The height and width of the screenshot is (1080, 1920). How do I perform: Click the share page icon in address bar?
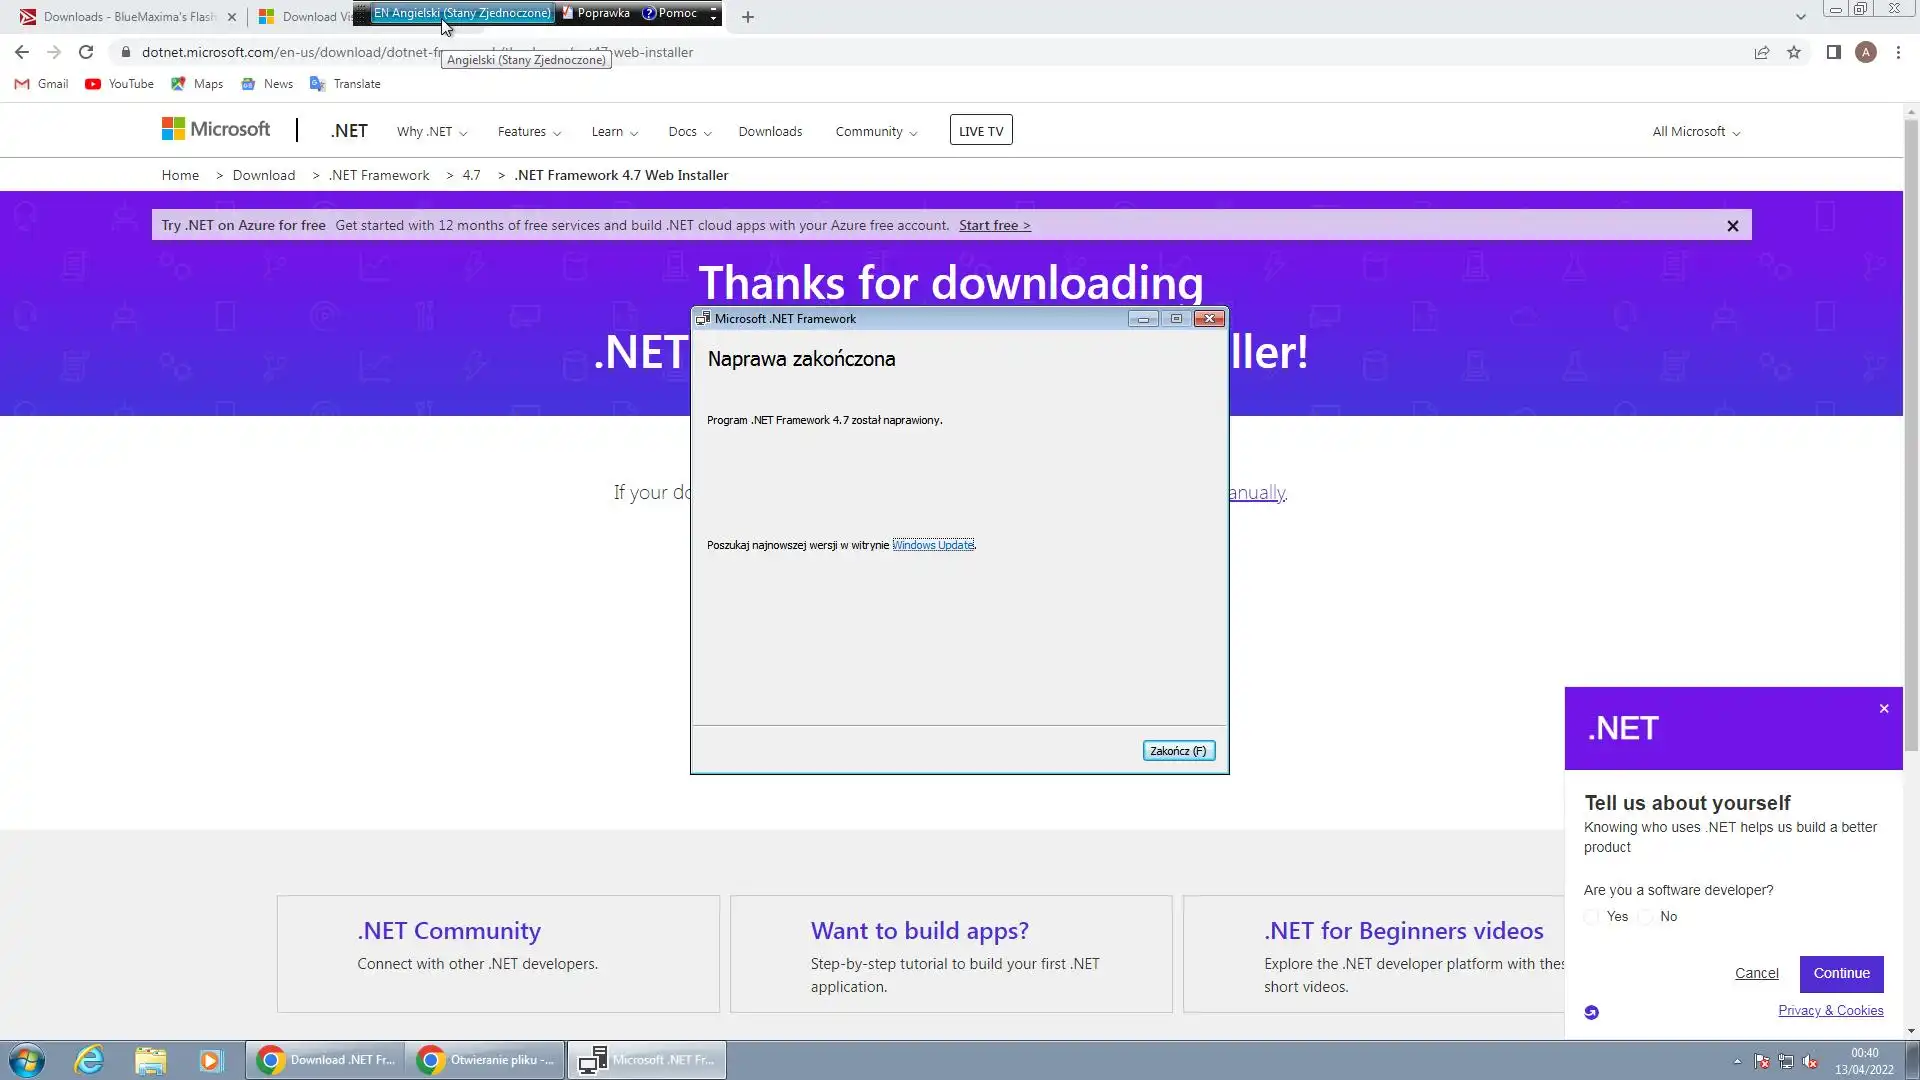[1762, 52]
